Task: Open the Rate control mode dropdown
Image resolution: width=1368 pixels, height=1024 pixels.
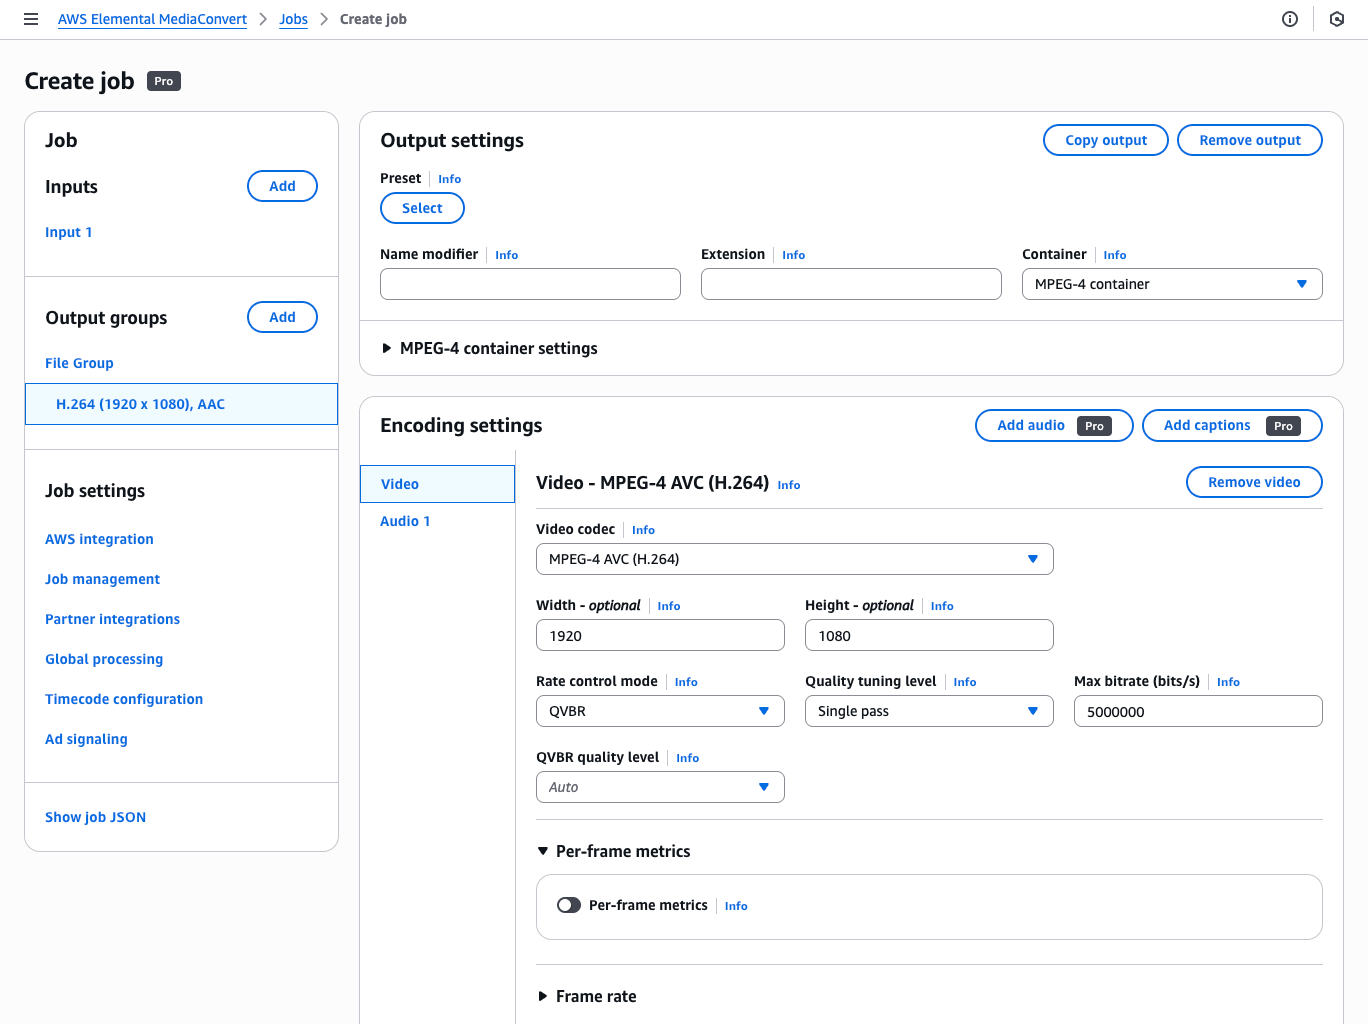Action: point(660,711)
